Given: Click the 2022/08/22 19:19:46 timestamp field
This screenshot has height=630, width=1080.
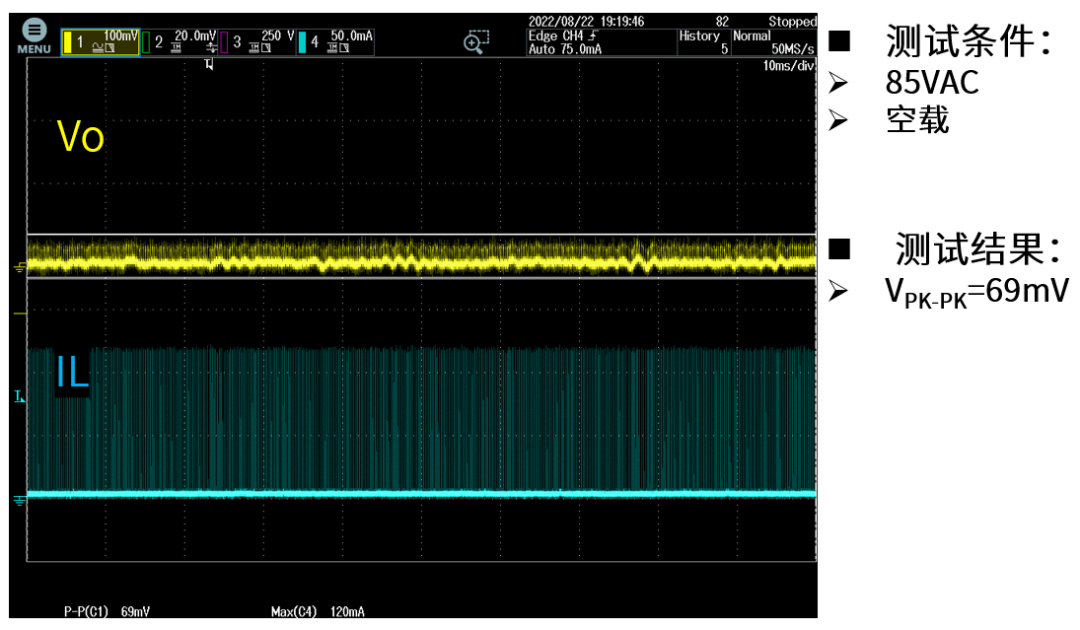Looking at the screenshot, I should (586, 19).
